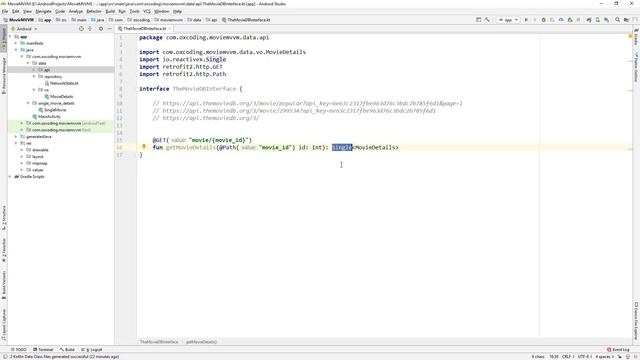Open the TODO tool window
The image size is (640, 360).
19,350
